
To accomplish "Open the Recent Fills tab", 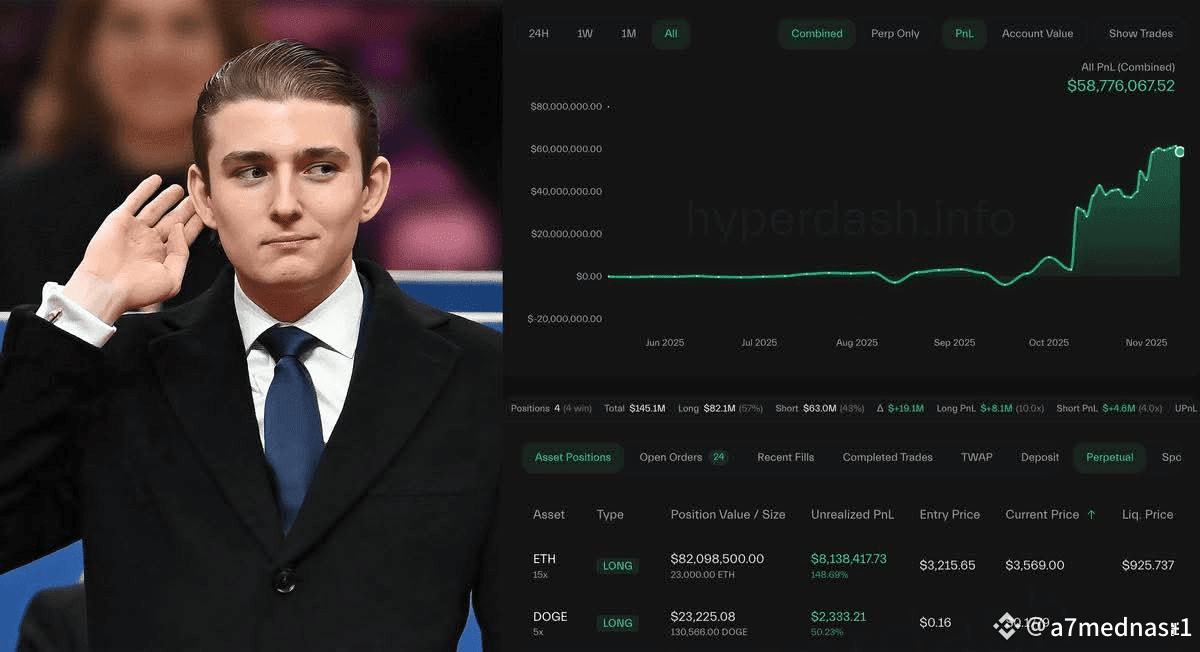I will [785, 457].
